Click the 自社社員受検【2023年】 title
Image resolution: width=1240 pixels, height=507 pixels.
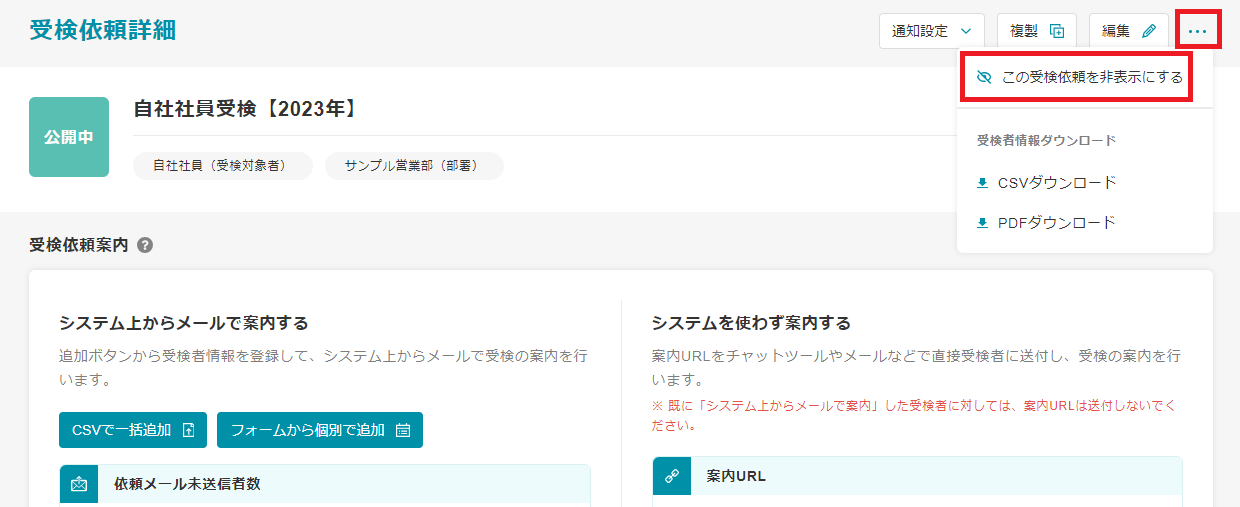(x=245, y=109)
